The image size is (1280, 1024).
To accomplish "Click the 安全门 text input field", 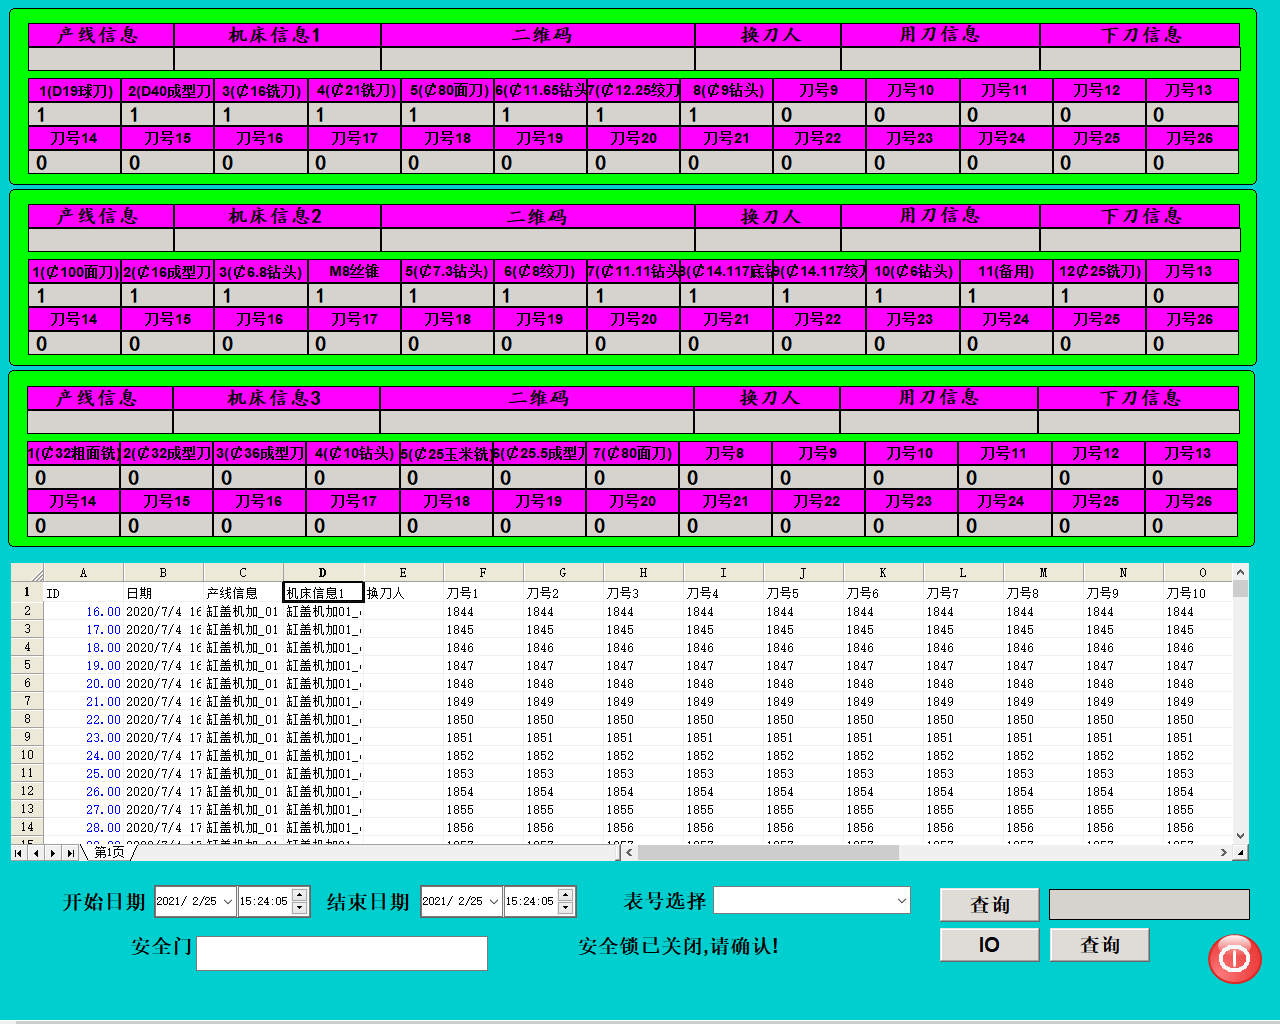I will click(x=341, y=953).
